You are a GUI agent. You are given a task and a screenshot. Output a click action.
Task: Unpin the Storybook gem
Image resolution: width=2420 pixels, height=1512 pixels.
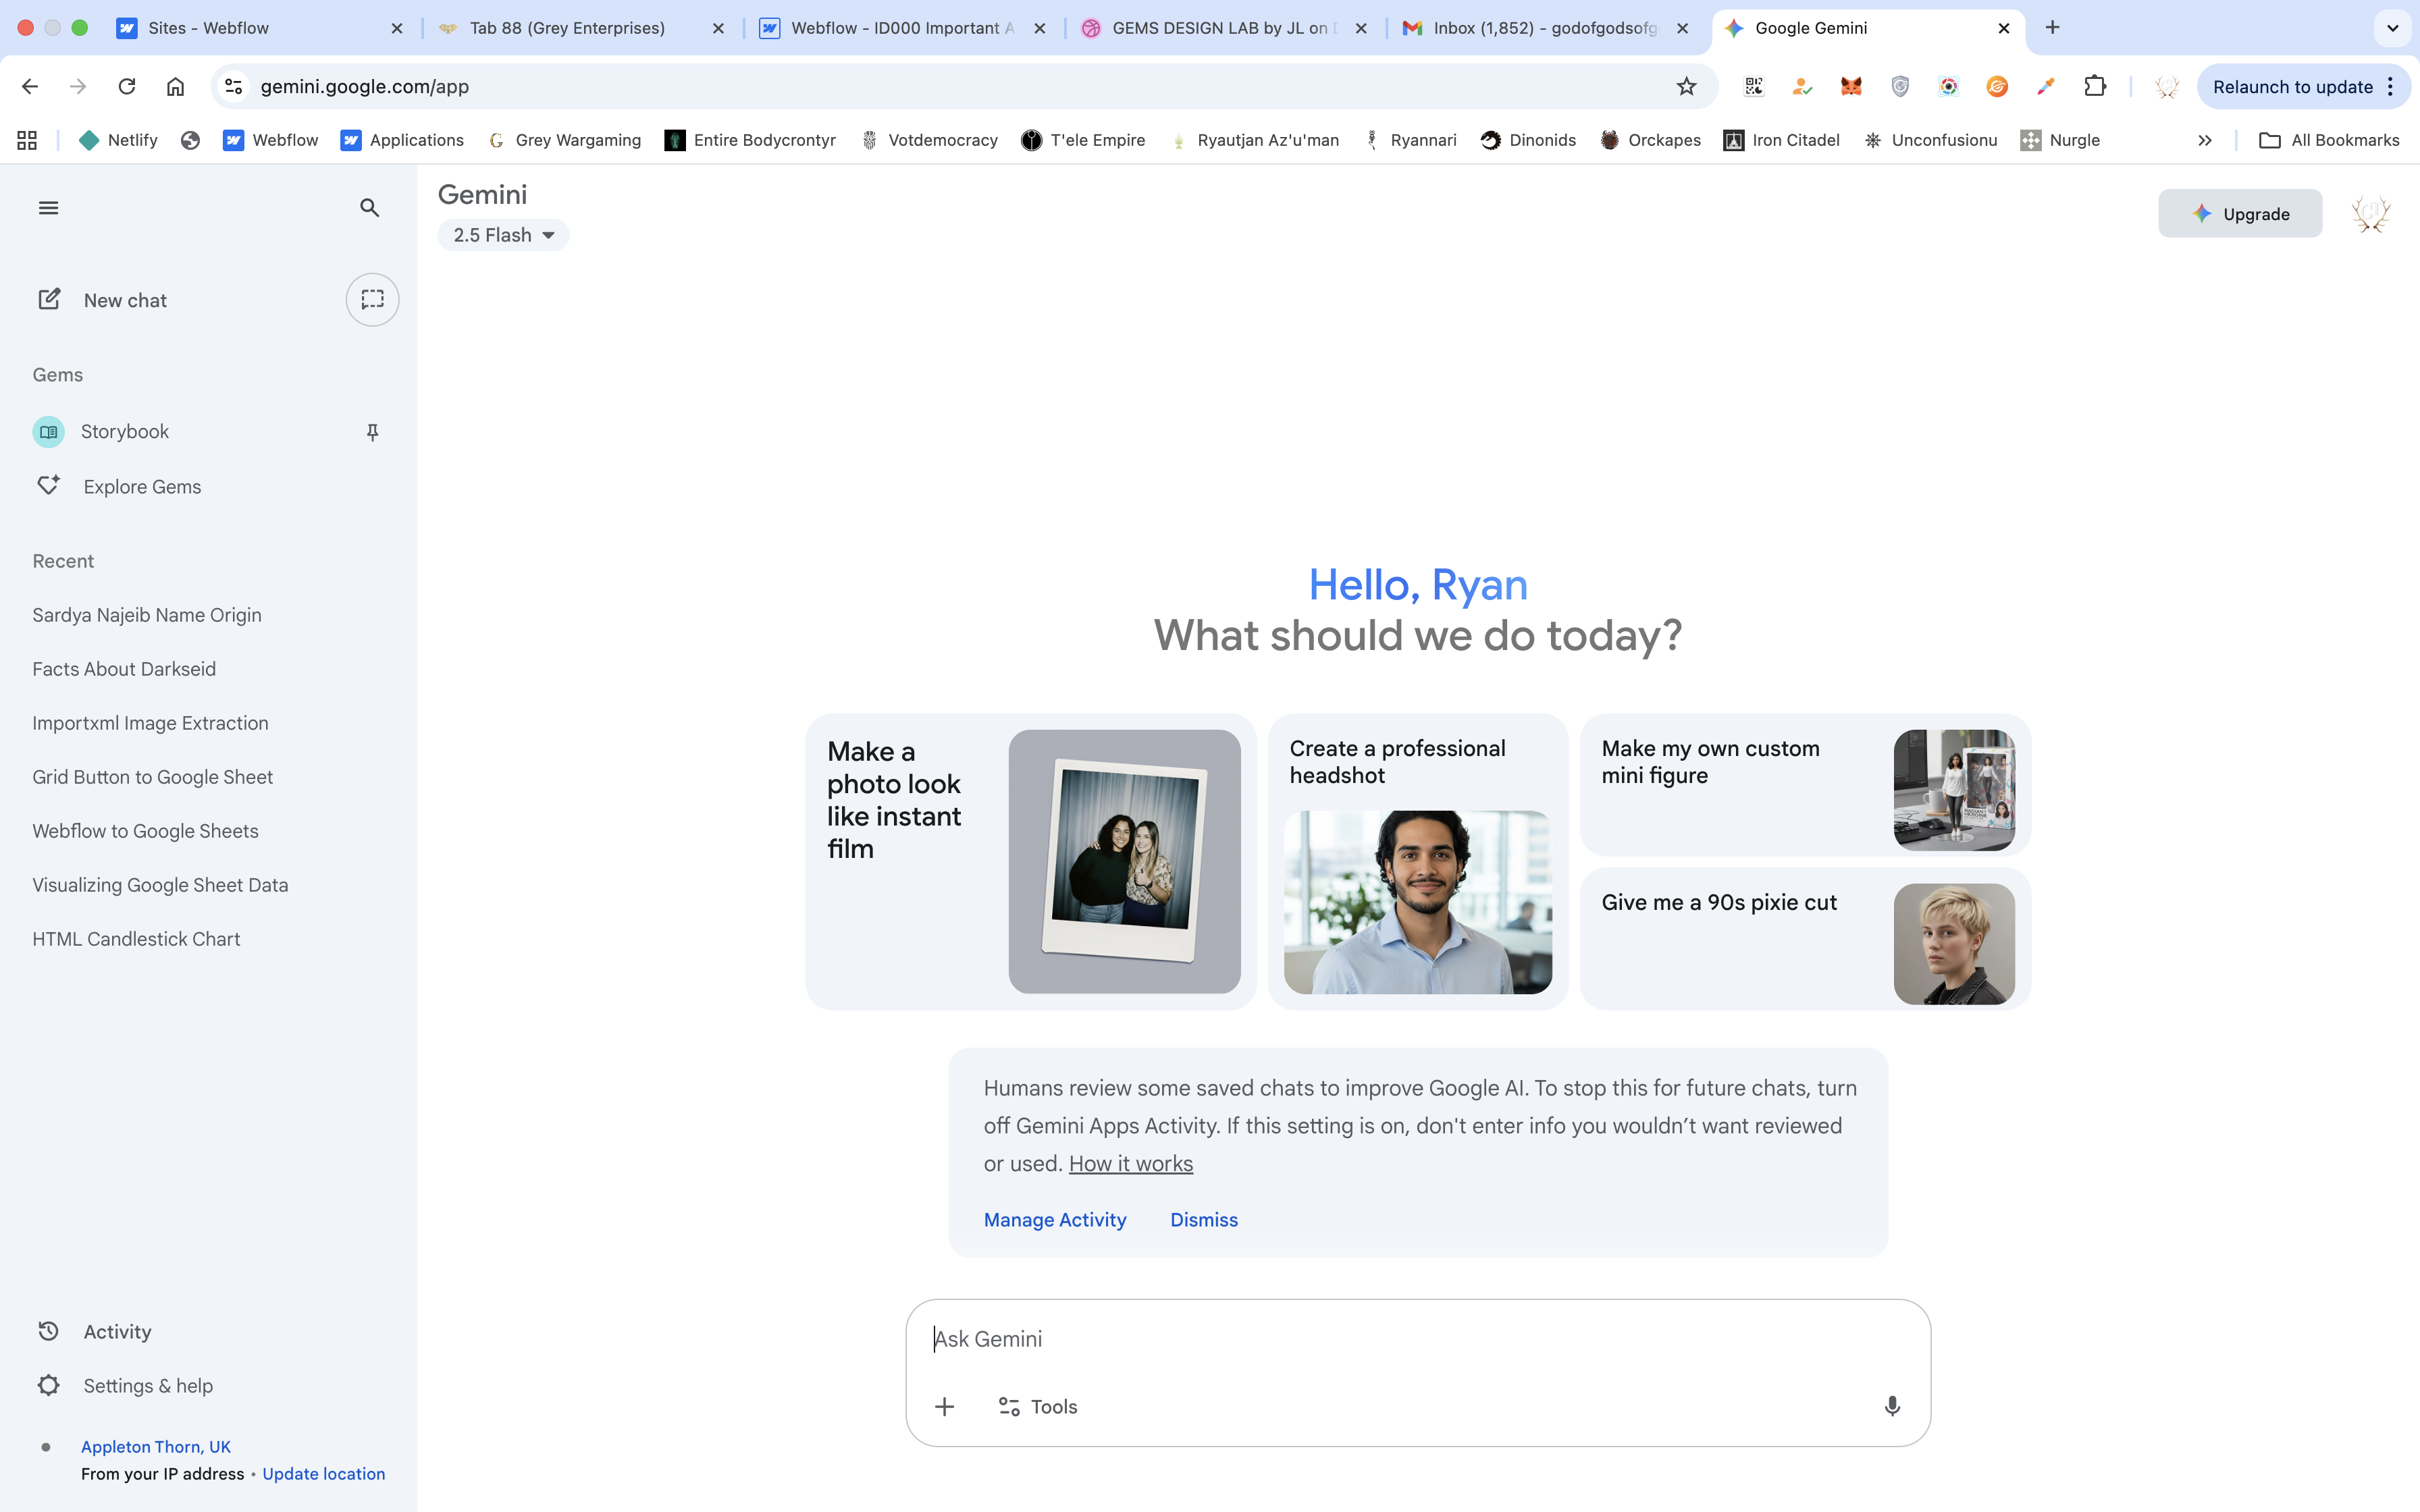click(372, 432)
